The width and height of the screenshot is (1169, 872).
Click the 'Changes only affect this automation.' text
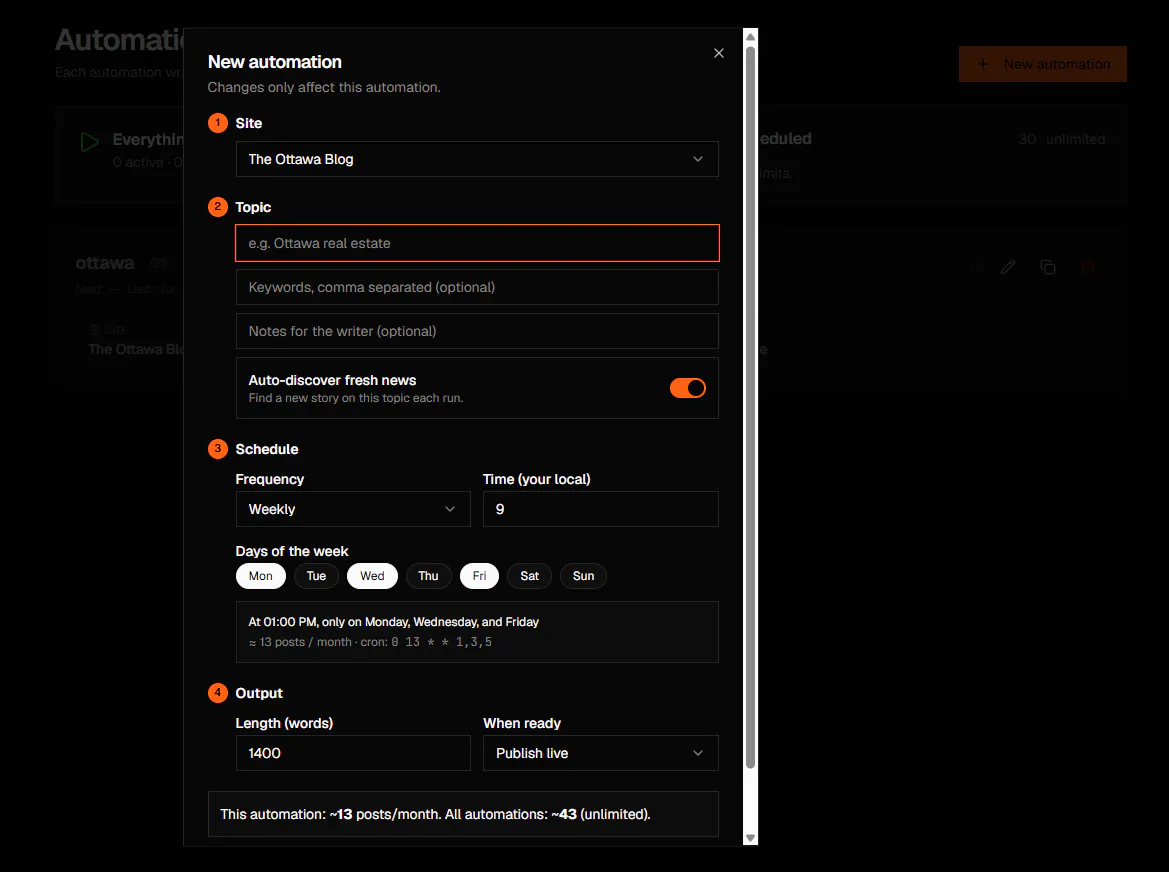click(324, 87)
